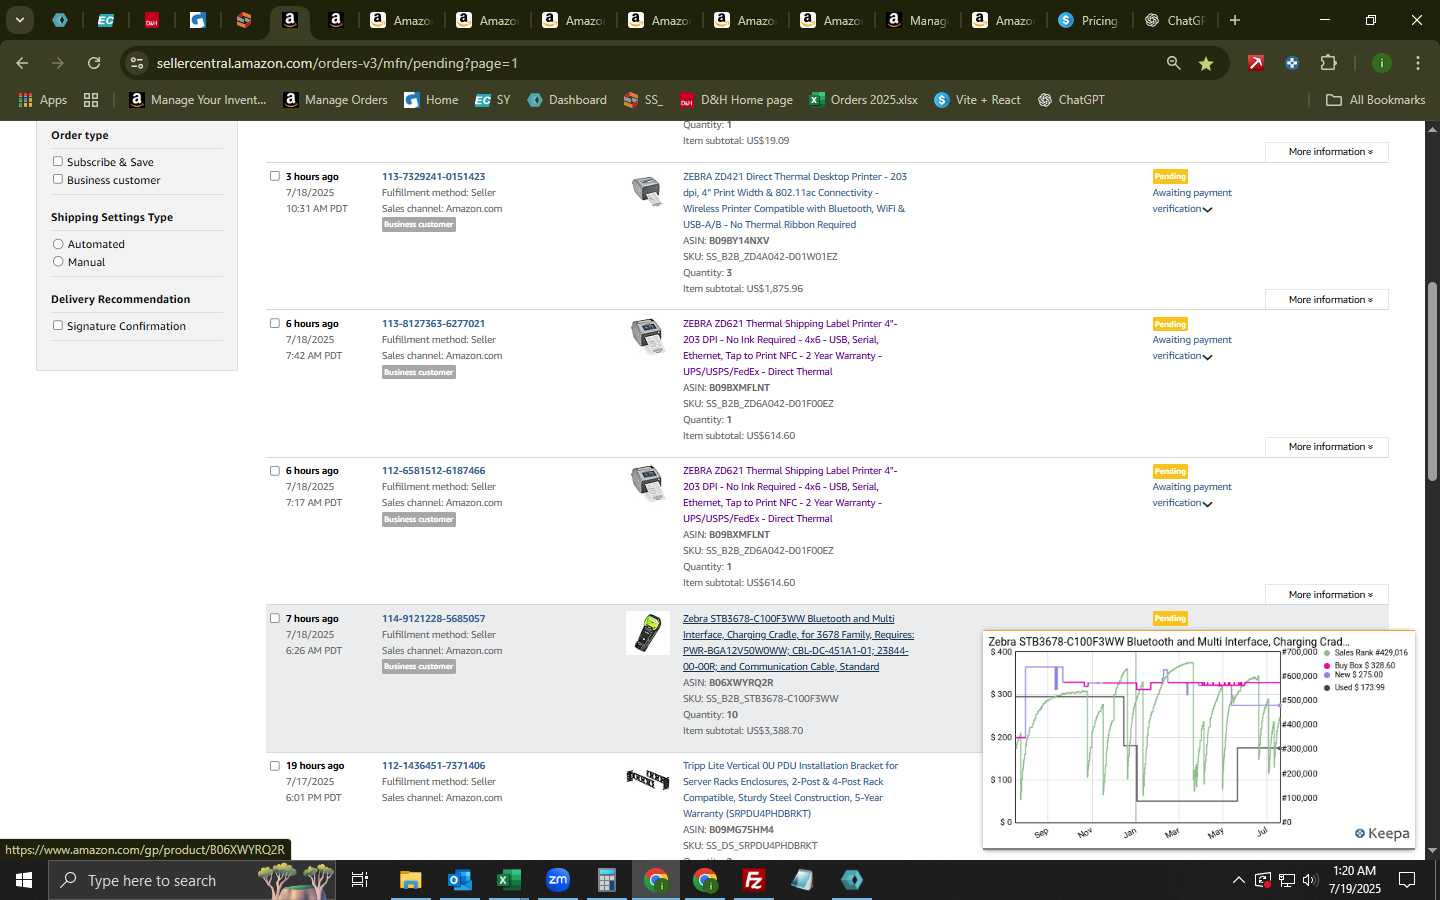Open File Explorer from the taskbar
Viewport: 1440px width, 900px height.
click(x=411, y=880)
